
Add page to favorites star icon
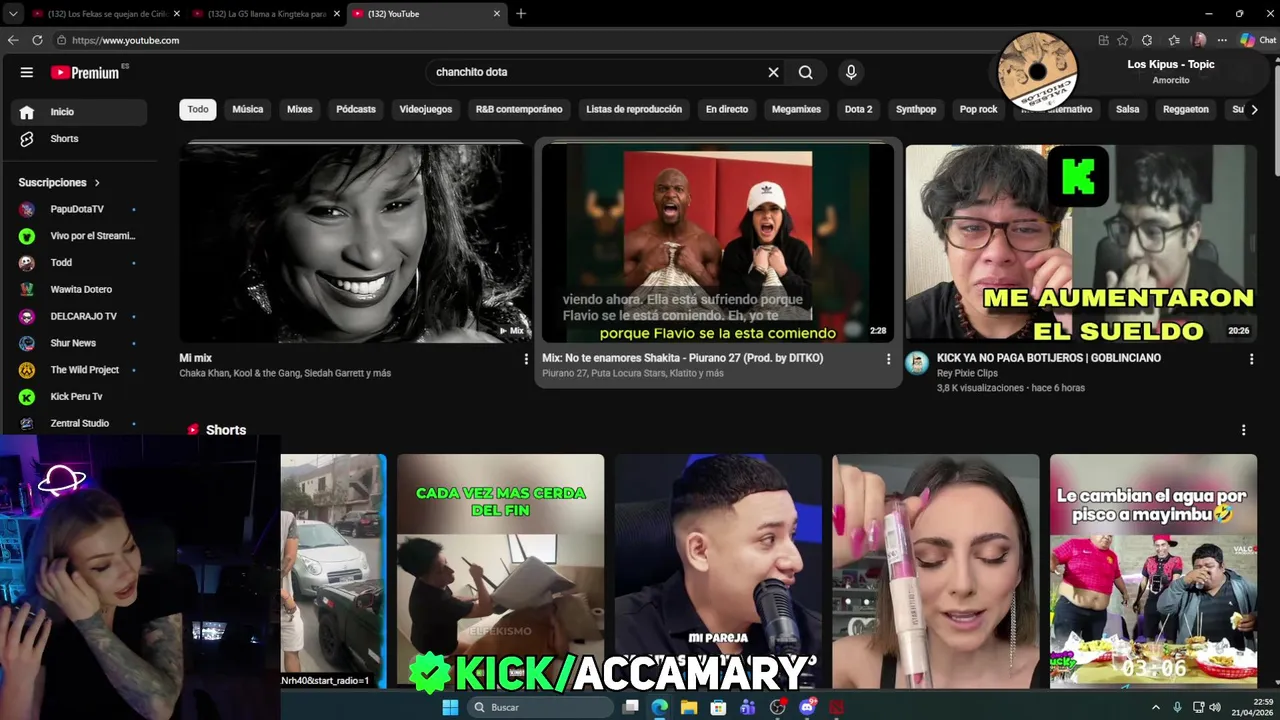(x=1122, y=40)
